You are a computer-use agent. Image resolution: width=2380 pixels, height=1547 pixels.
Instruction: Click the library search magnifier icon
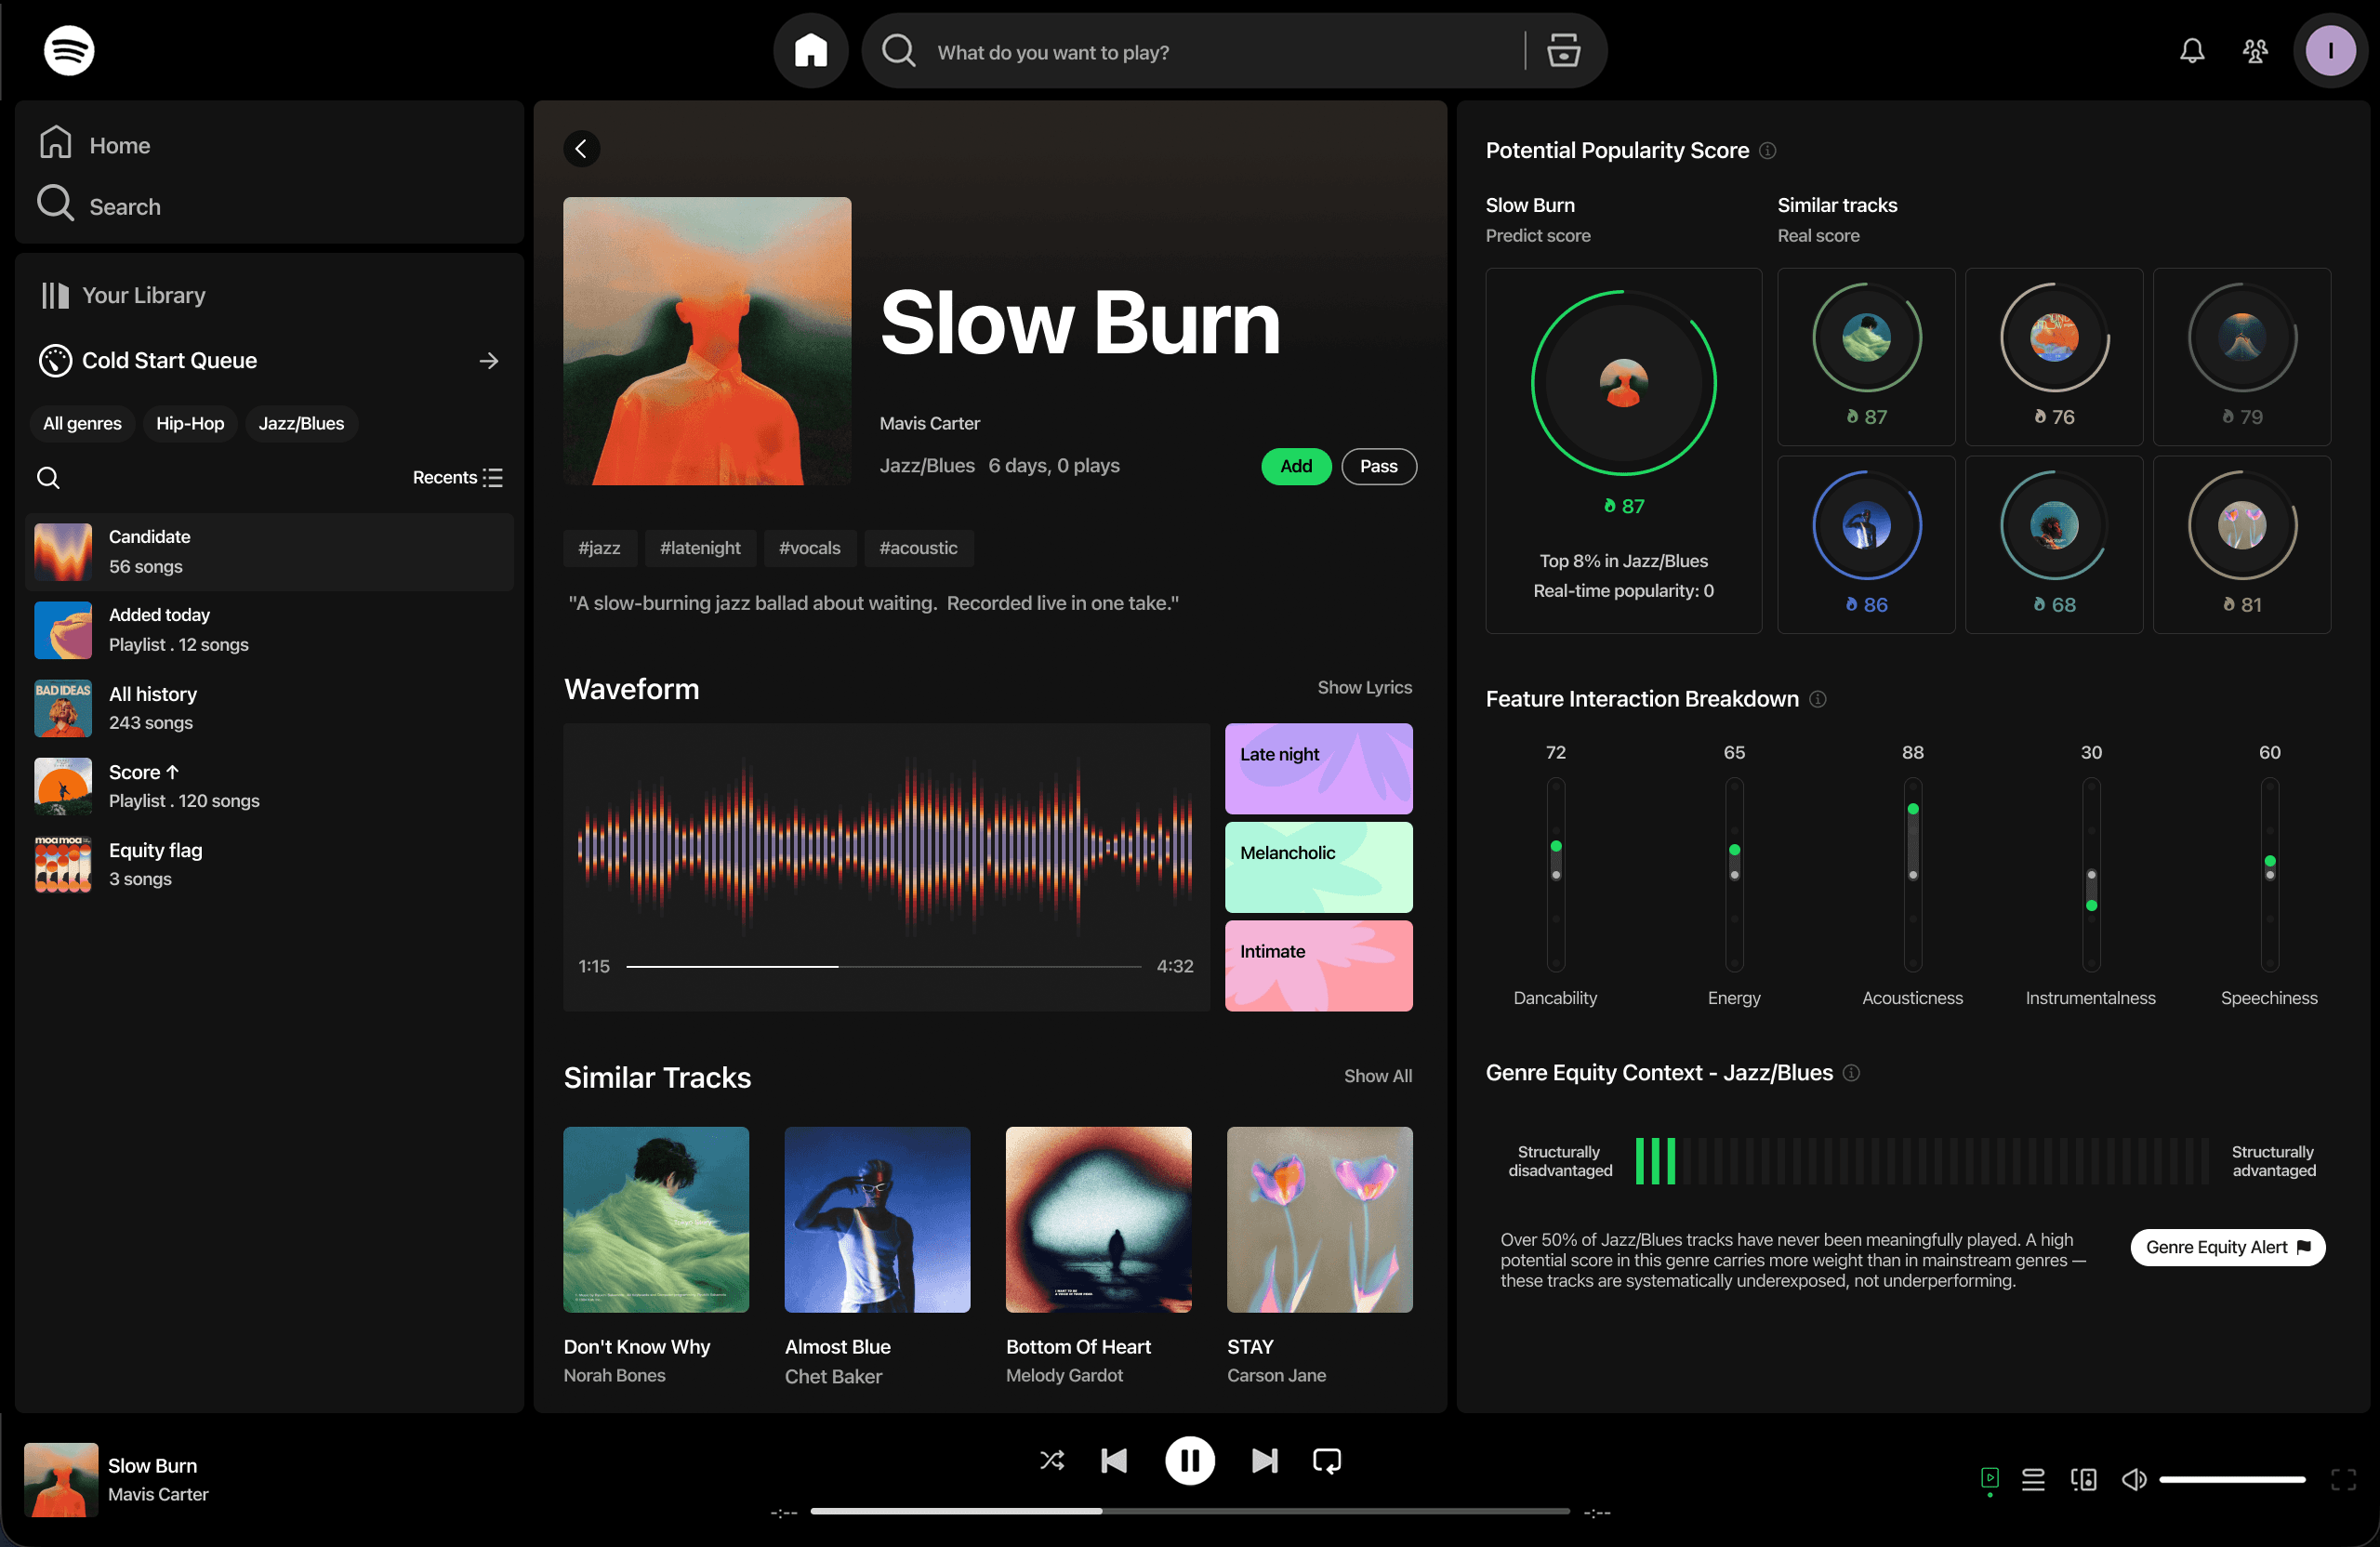[x=48, y=478]
